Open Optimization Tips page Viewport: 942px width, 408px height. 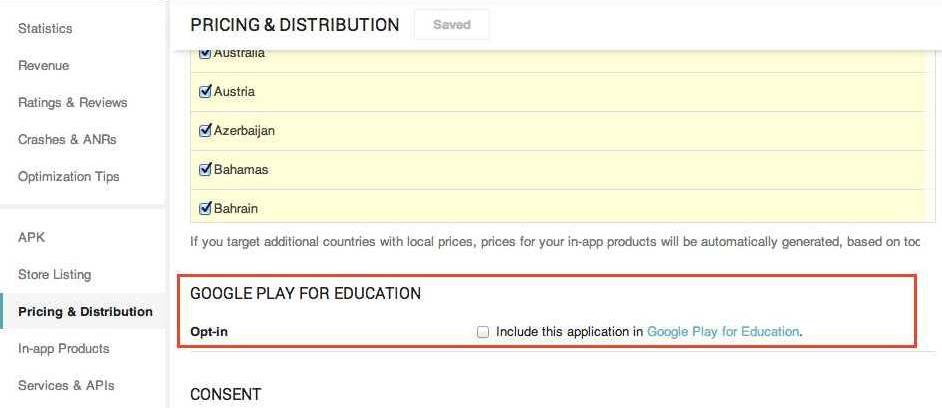pos(68,176)
